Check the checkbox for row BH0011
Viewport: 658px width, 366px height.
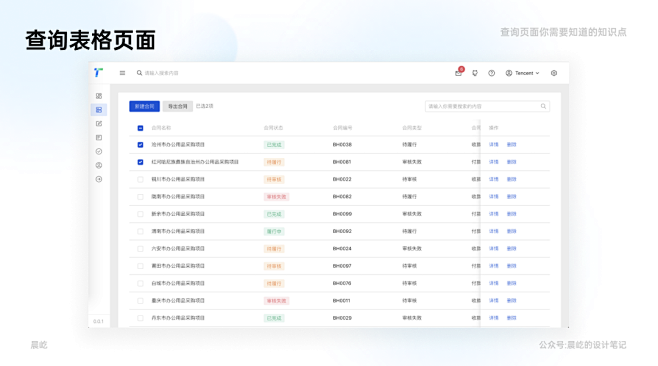140,301
